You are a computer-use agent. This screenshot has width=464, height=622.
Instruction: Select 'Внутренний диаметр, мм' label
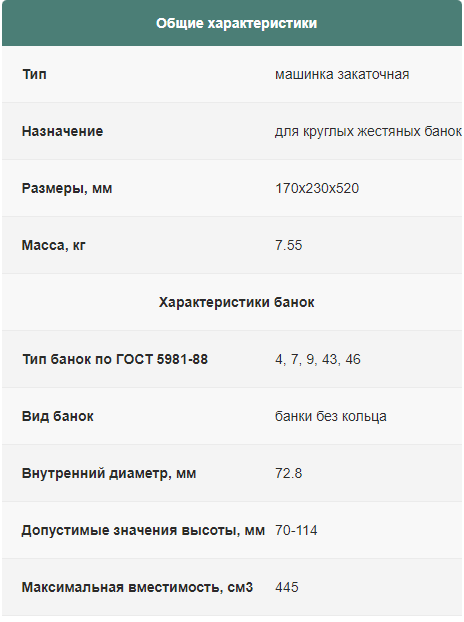(109, 473)
